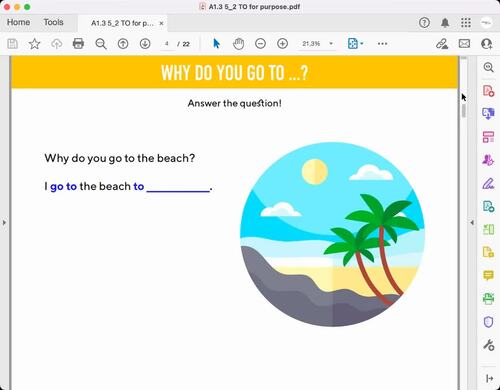Click the beach illustration on the page
The image size is (500, 390).
(x=332, y=234)
